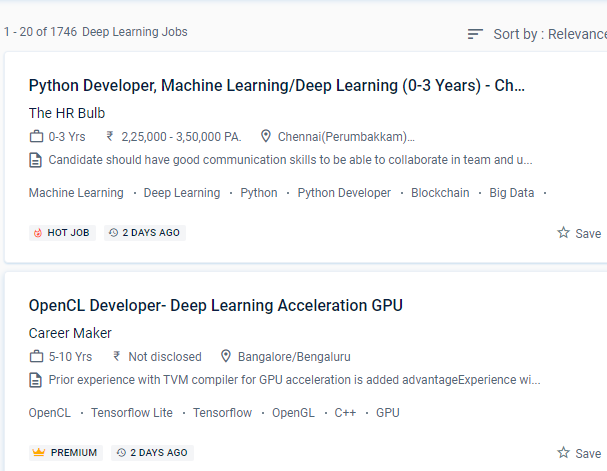Image resolution: width=607 pixels, height=471 pixels.
Task: Click location pin icon beside Bangalore/Bengaluru
Action: pos(226,357)
